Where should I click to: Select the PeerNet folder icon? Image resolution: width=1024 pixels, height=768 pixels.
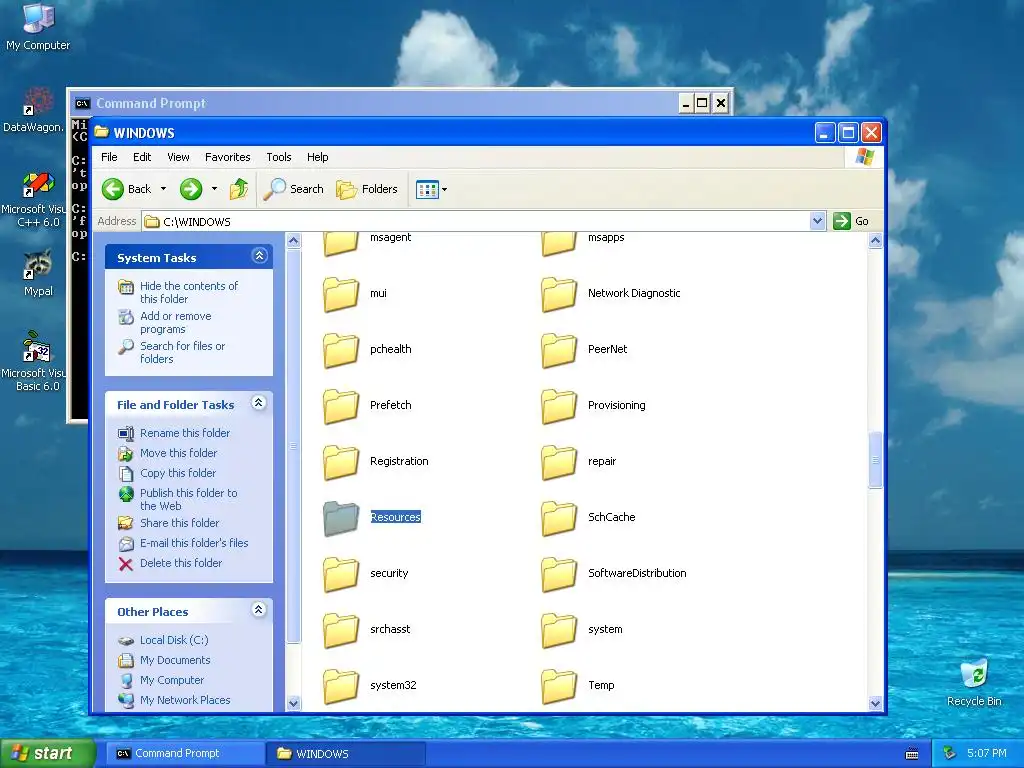point(559,350)
